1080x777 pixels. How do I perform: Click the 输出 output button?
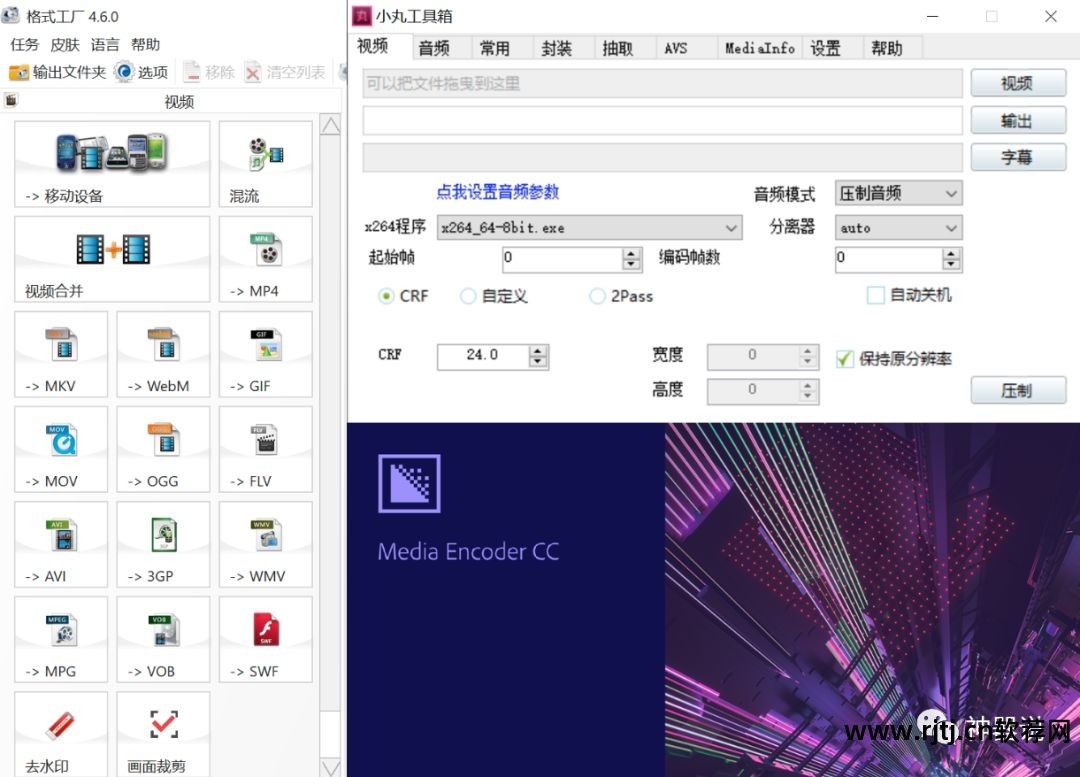[1018, 121]
